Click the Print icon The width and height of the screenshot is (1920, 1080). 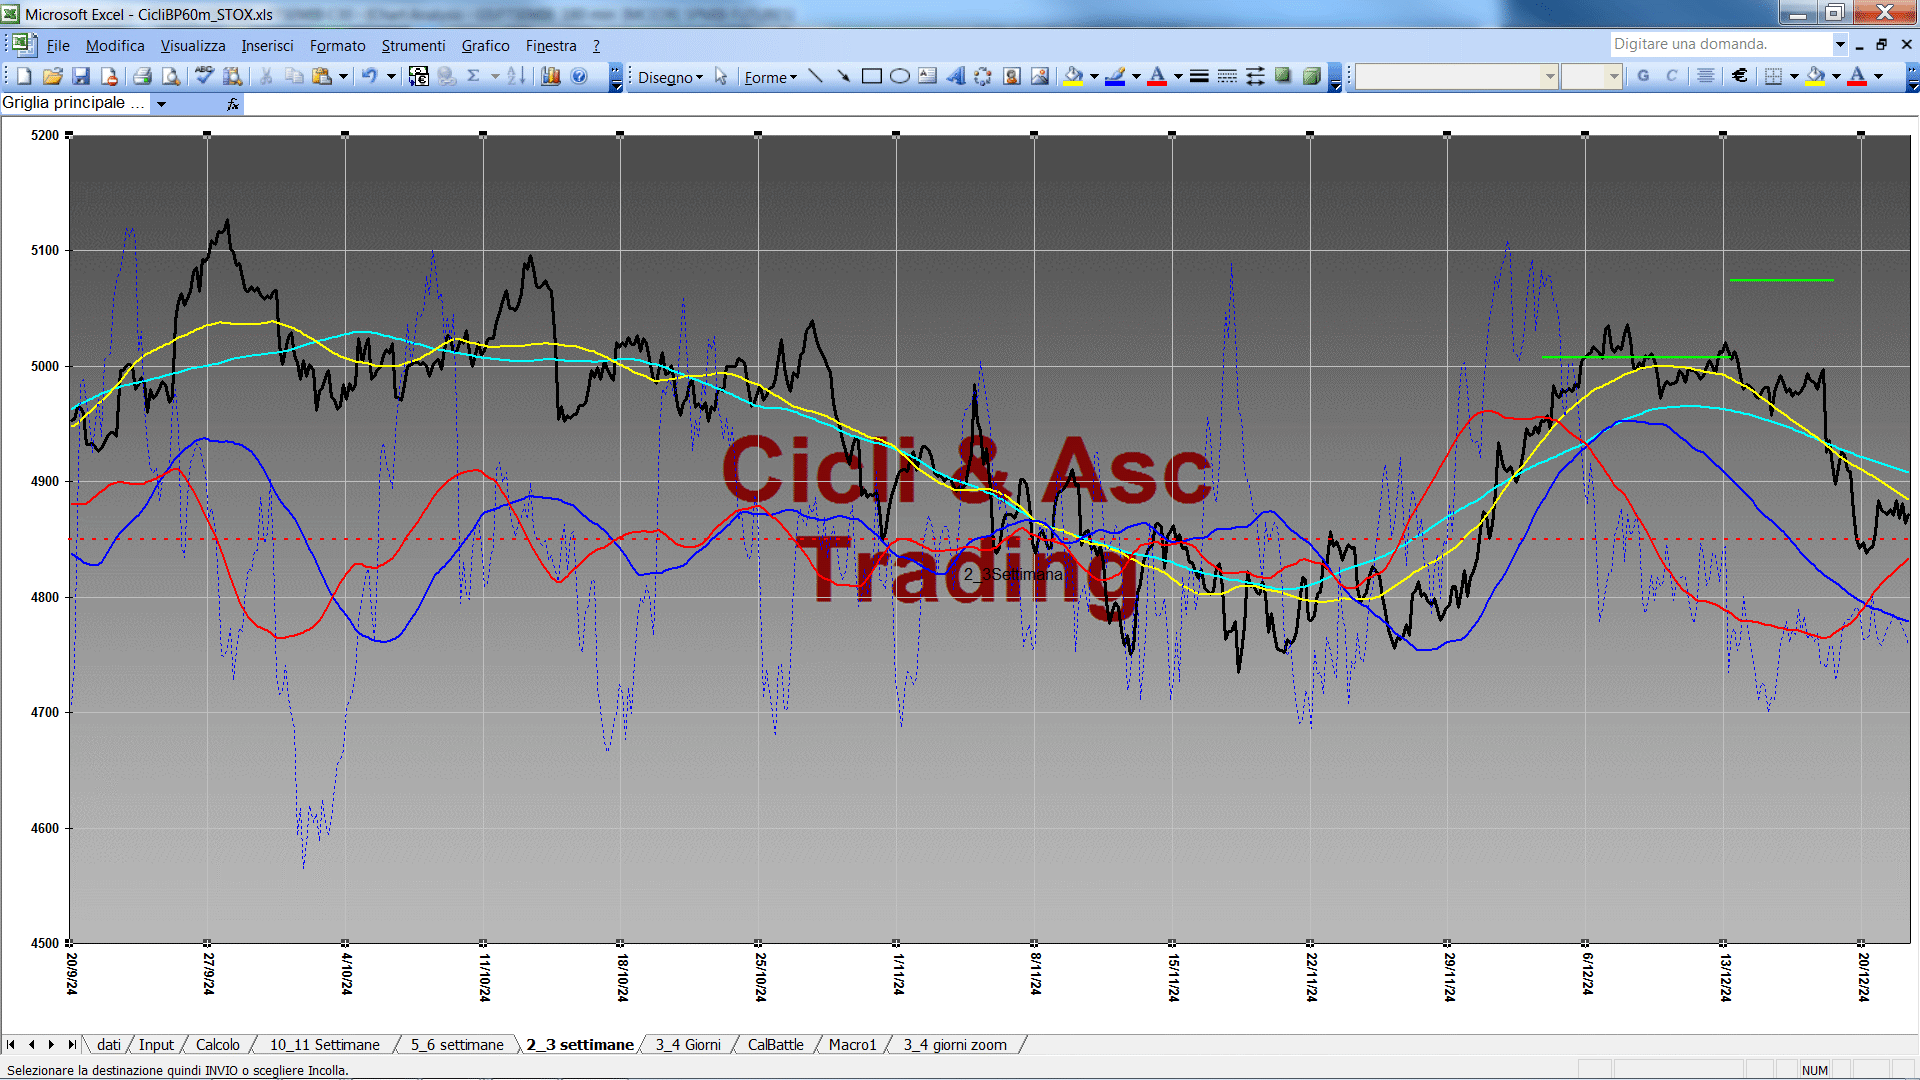142,76
